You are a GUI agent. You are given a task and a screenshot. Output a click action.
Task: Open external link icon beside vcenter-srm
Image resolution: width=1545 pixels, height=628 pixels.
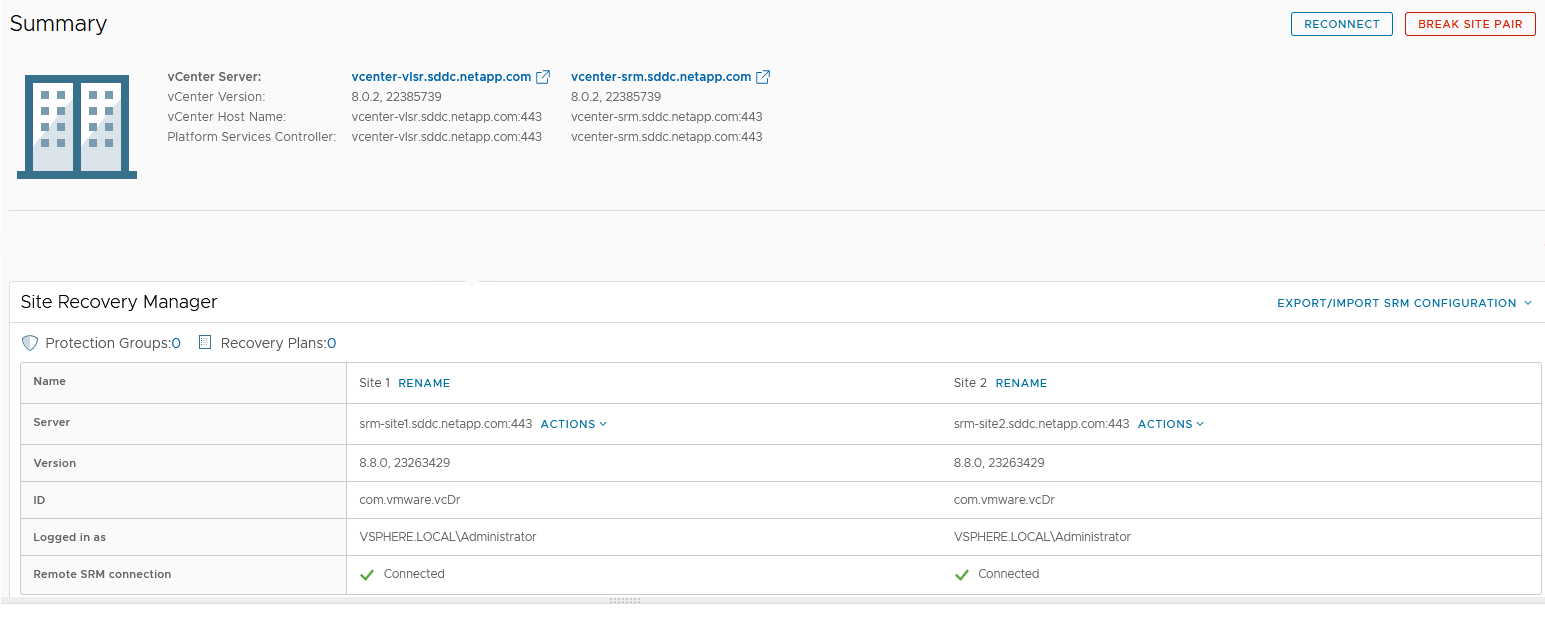pyautogui.click(x=763, y=77)
